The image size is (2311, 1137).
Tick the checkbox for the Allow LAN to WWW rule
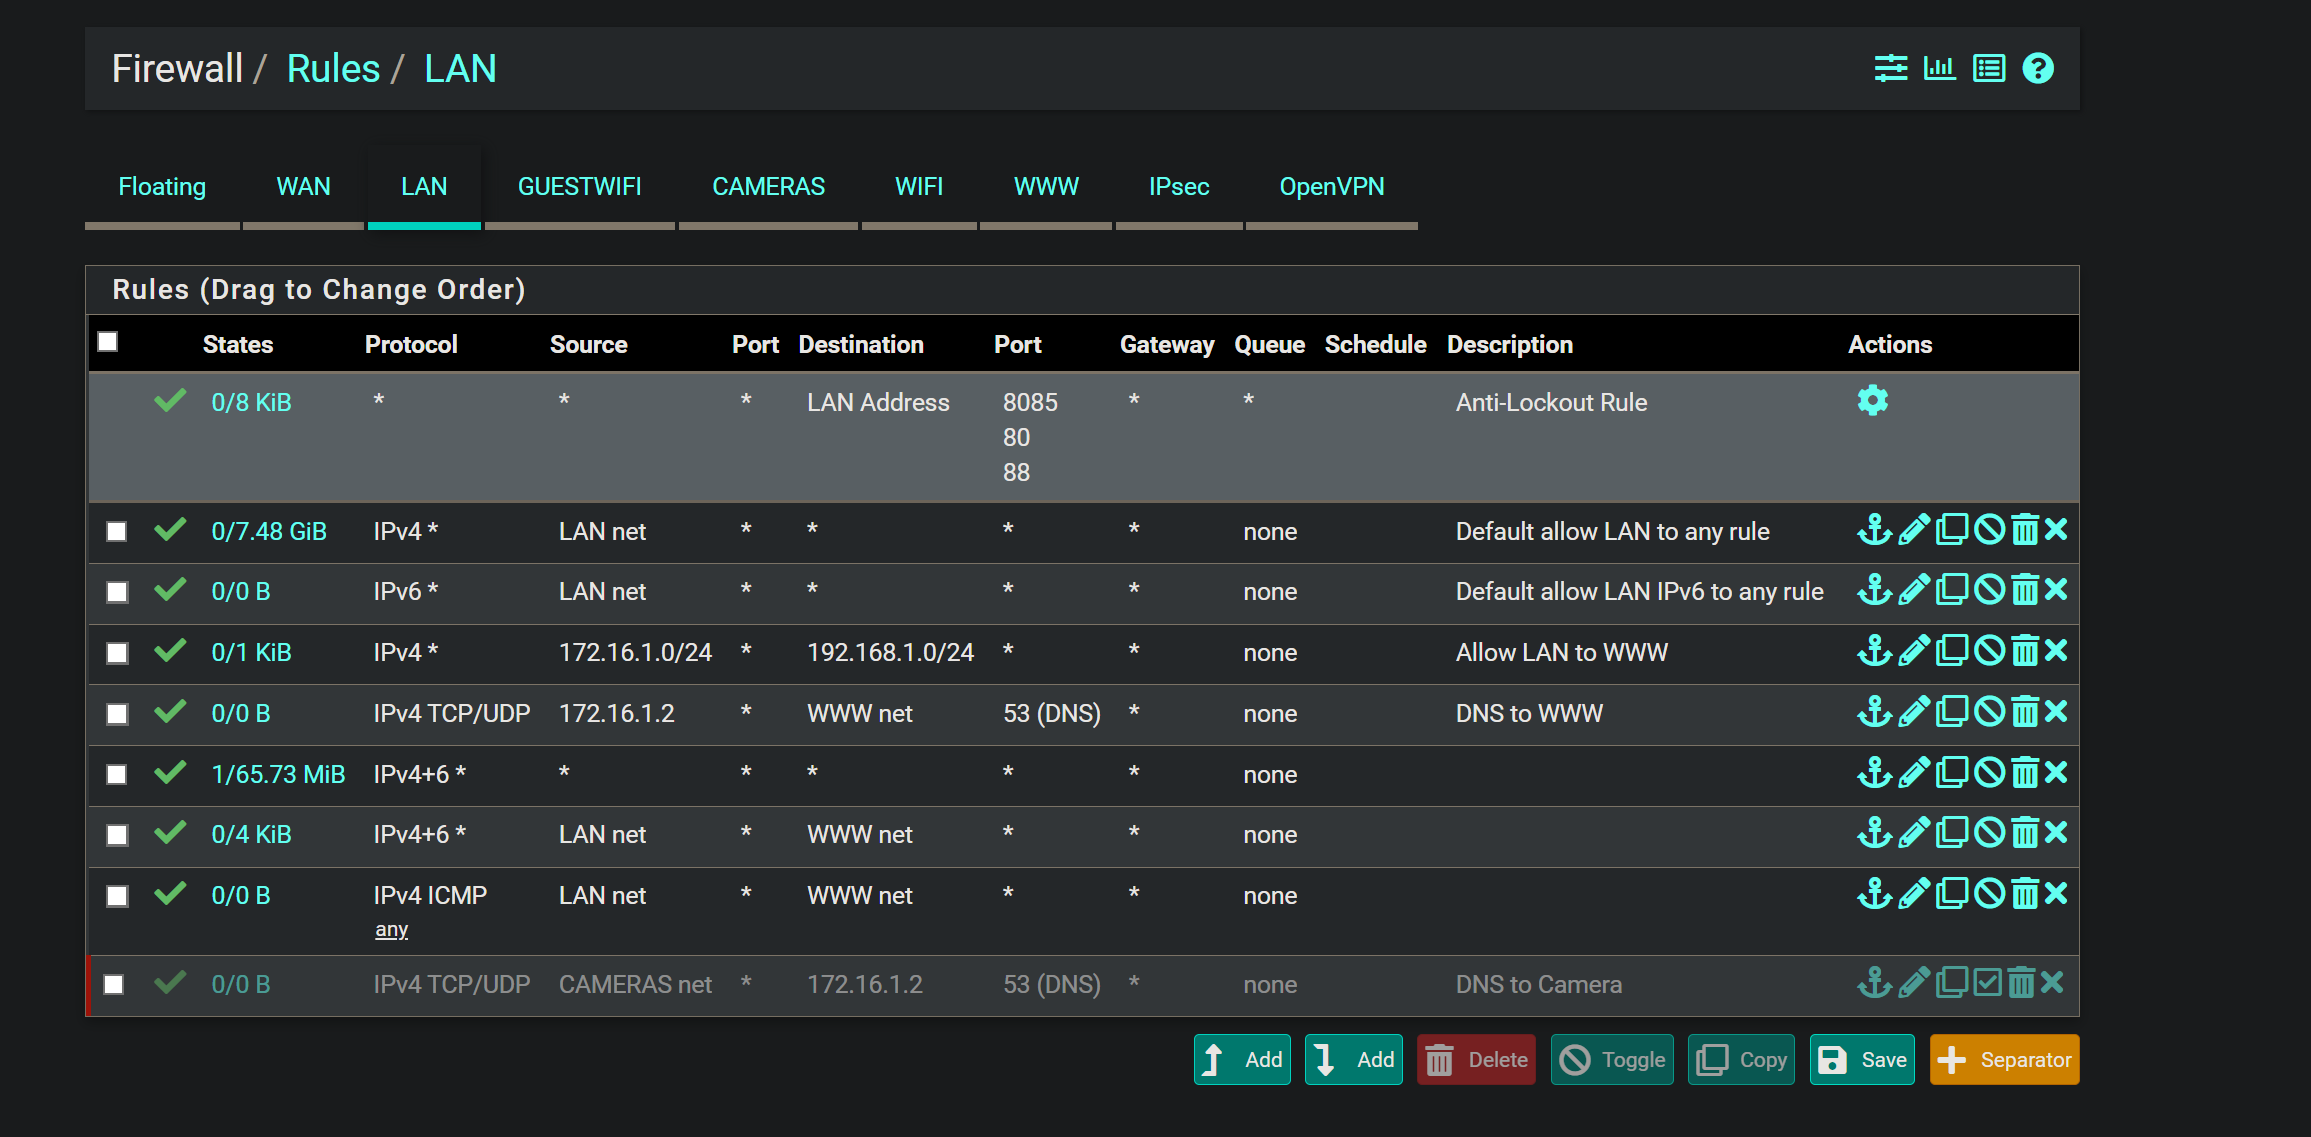[117, 653]
